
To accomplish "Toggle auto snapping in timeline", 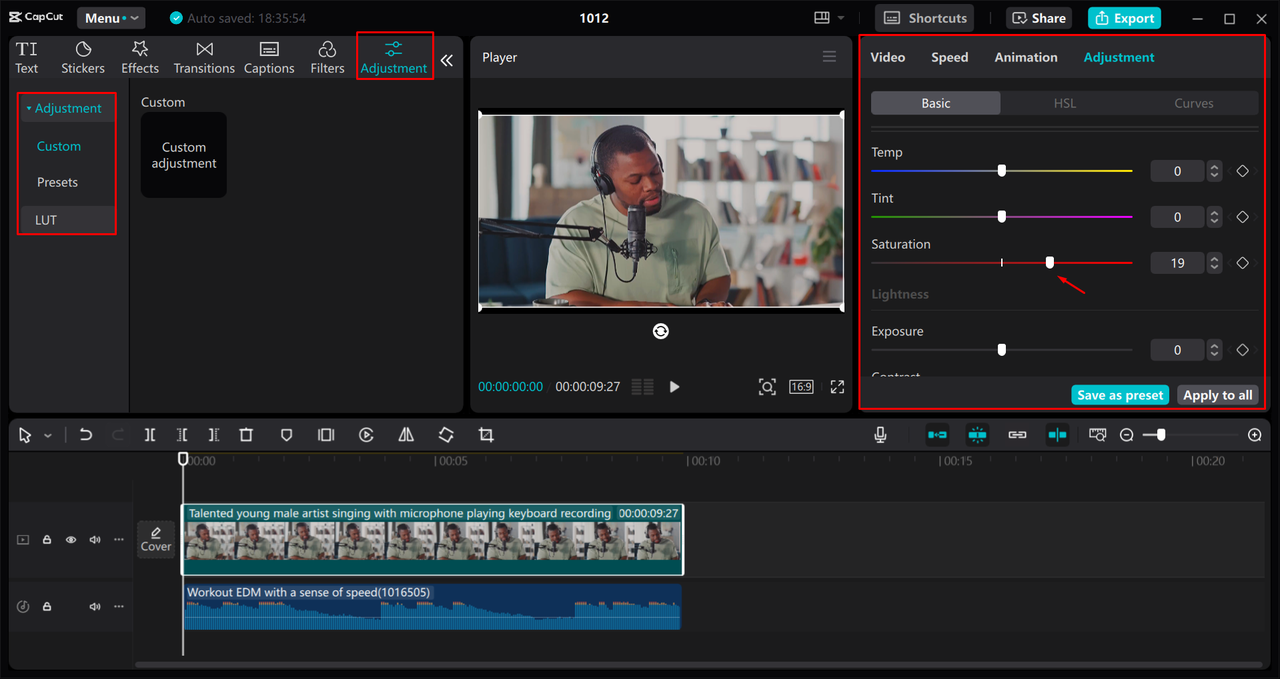I will (x=977, y=435).
